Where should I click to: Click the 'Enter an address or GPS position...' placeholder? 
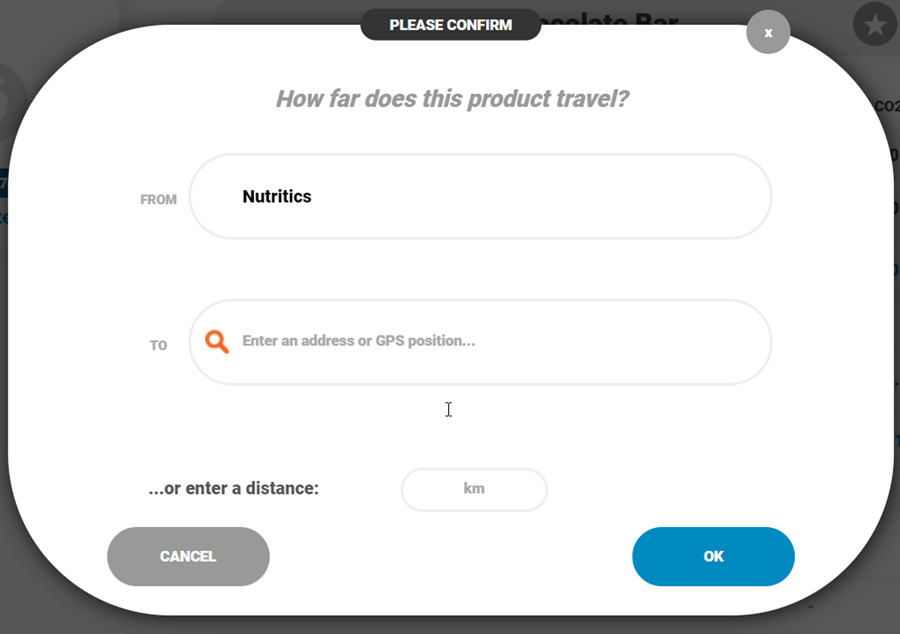click(x=359, y=341)
